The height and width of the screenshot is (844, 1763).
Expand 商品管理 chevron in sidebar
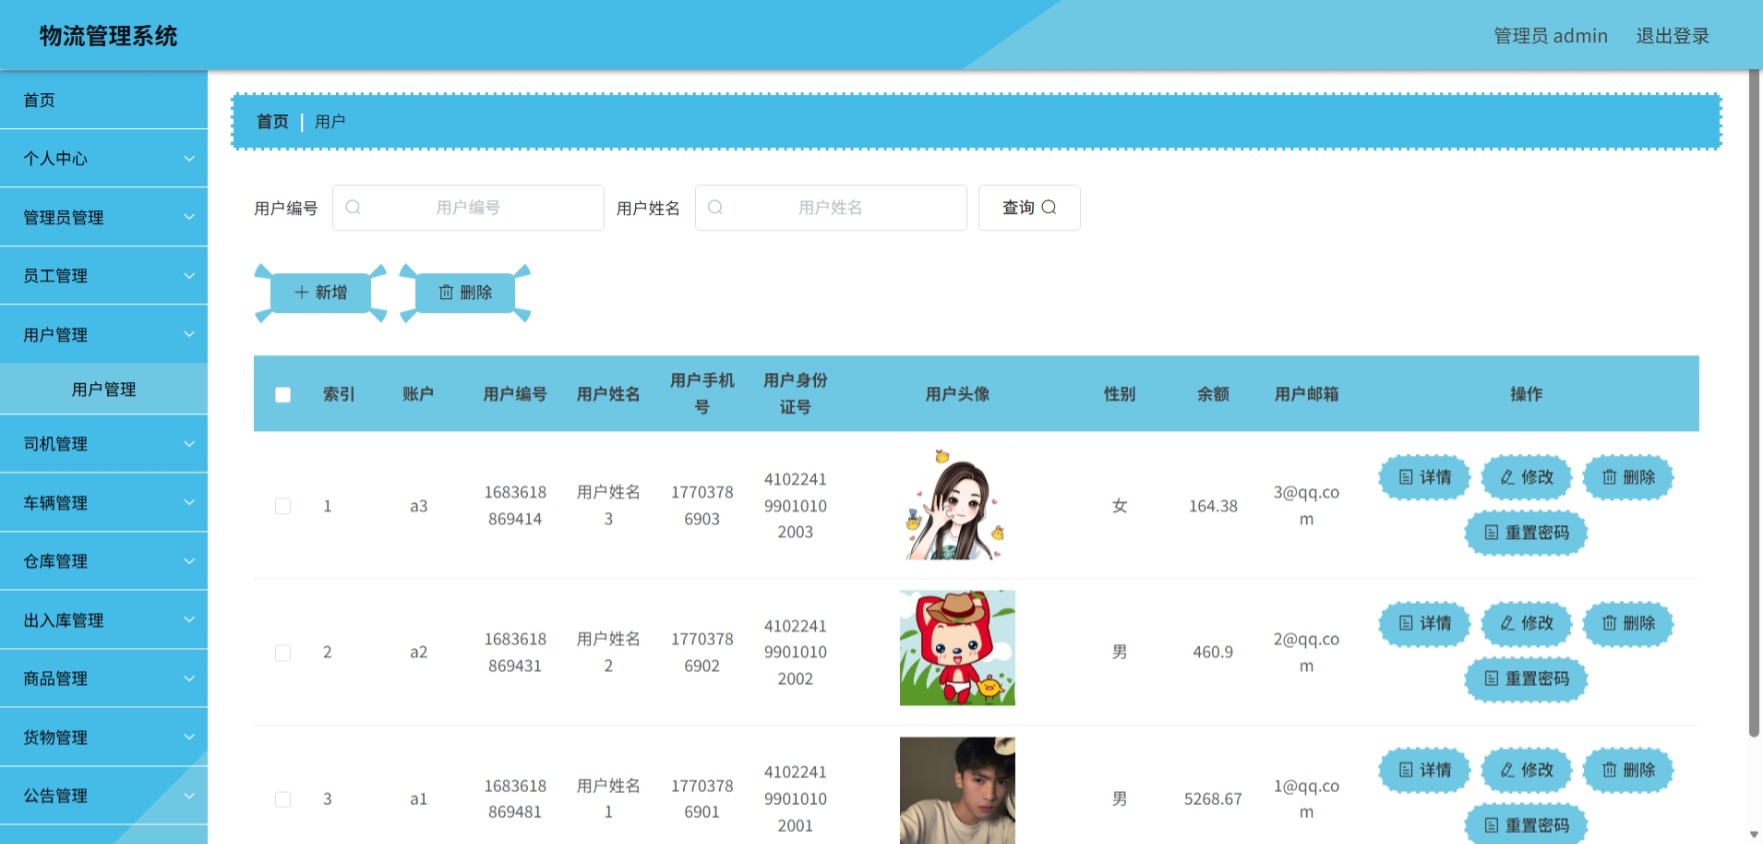click(x=189, y=678)
